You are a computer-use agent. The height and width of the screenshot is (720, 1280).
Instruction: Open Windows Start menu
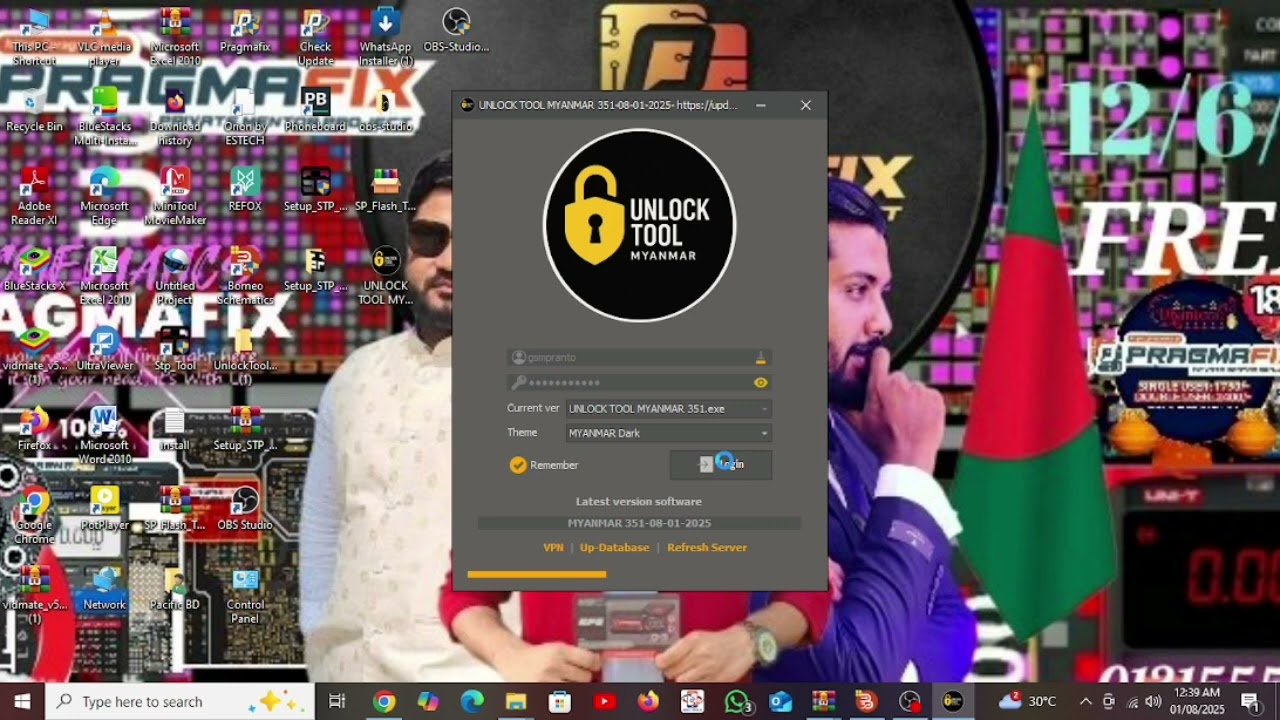coord(22,701)
